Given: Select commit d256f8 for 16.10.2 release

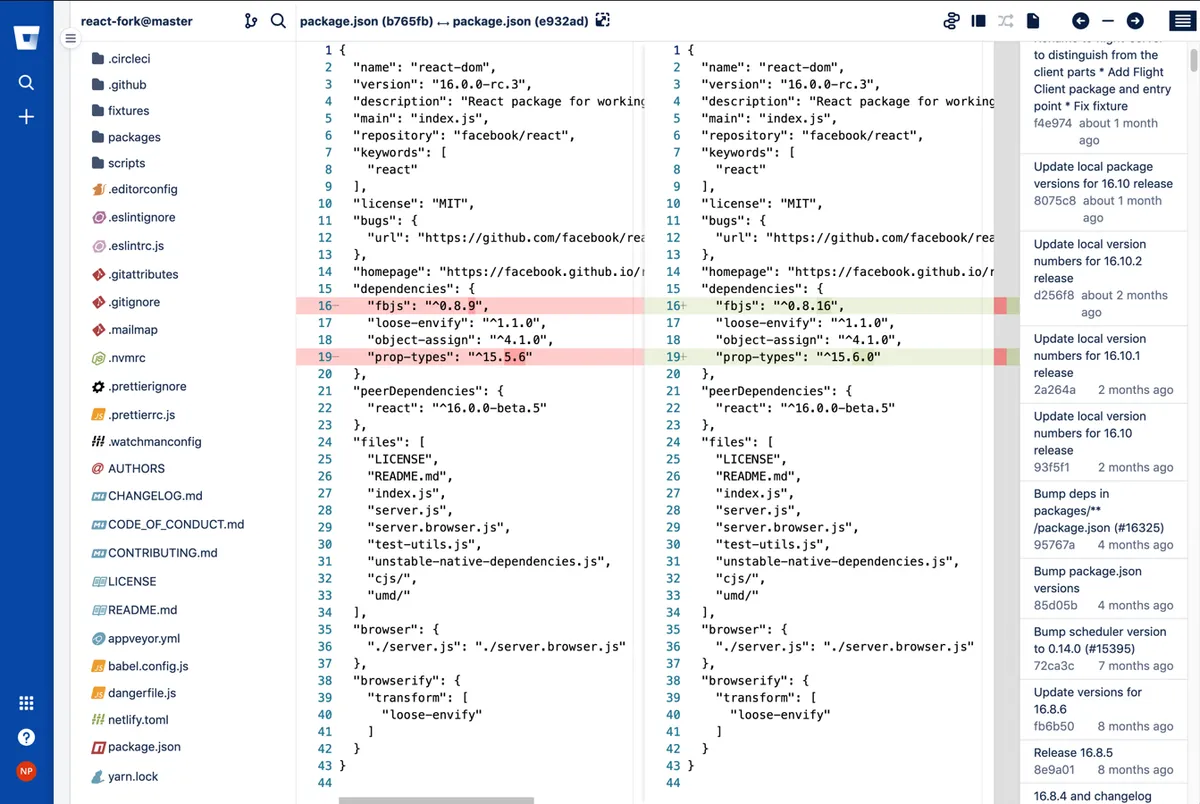Looking at the screenshot, I should pyautogui.click(x=1104, y=278).
